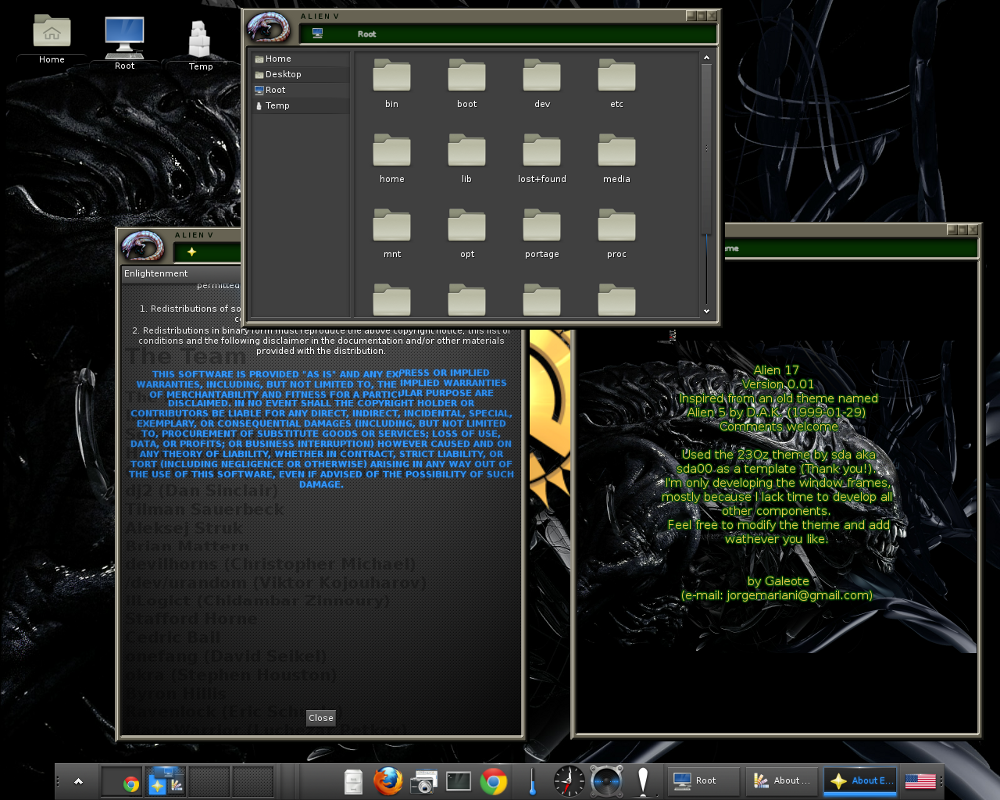Click the alien logo in Root window

point(268,27)
